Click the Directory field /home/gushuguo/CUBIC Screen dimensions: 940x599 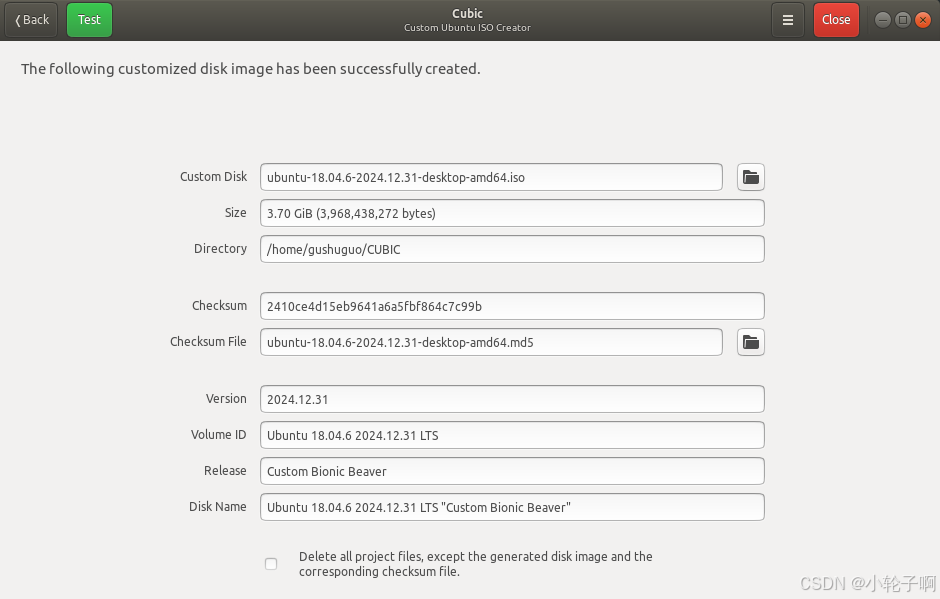click(x=512, y=249)
